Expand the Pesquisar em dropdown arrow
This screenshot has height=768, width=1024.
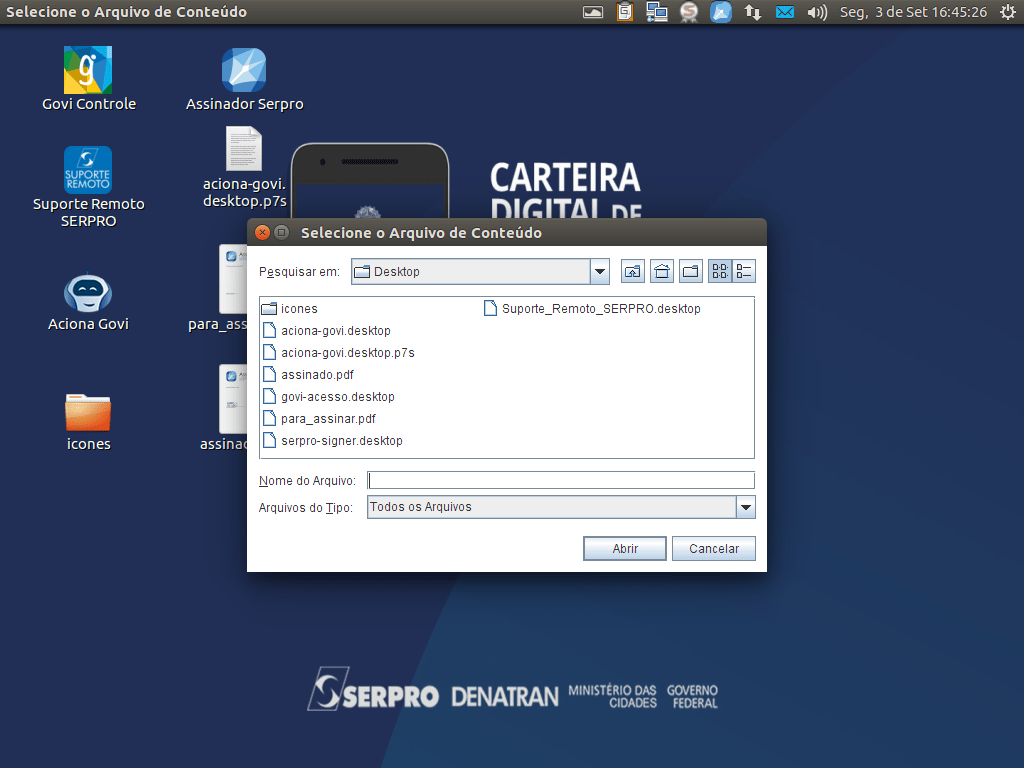coord(600,272)
